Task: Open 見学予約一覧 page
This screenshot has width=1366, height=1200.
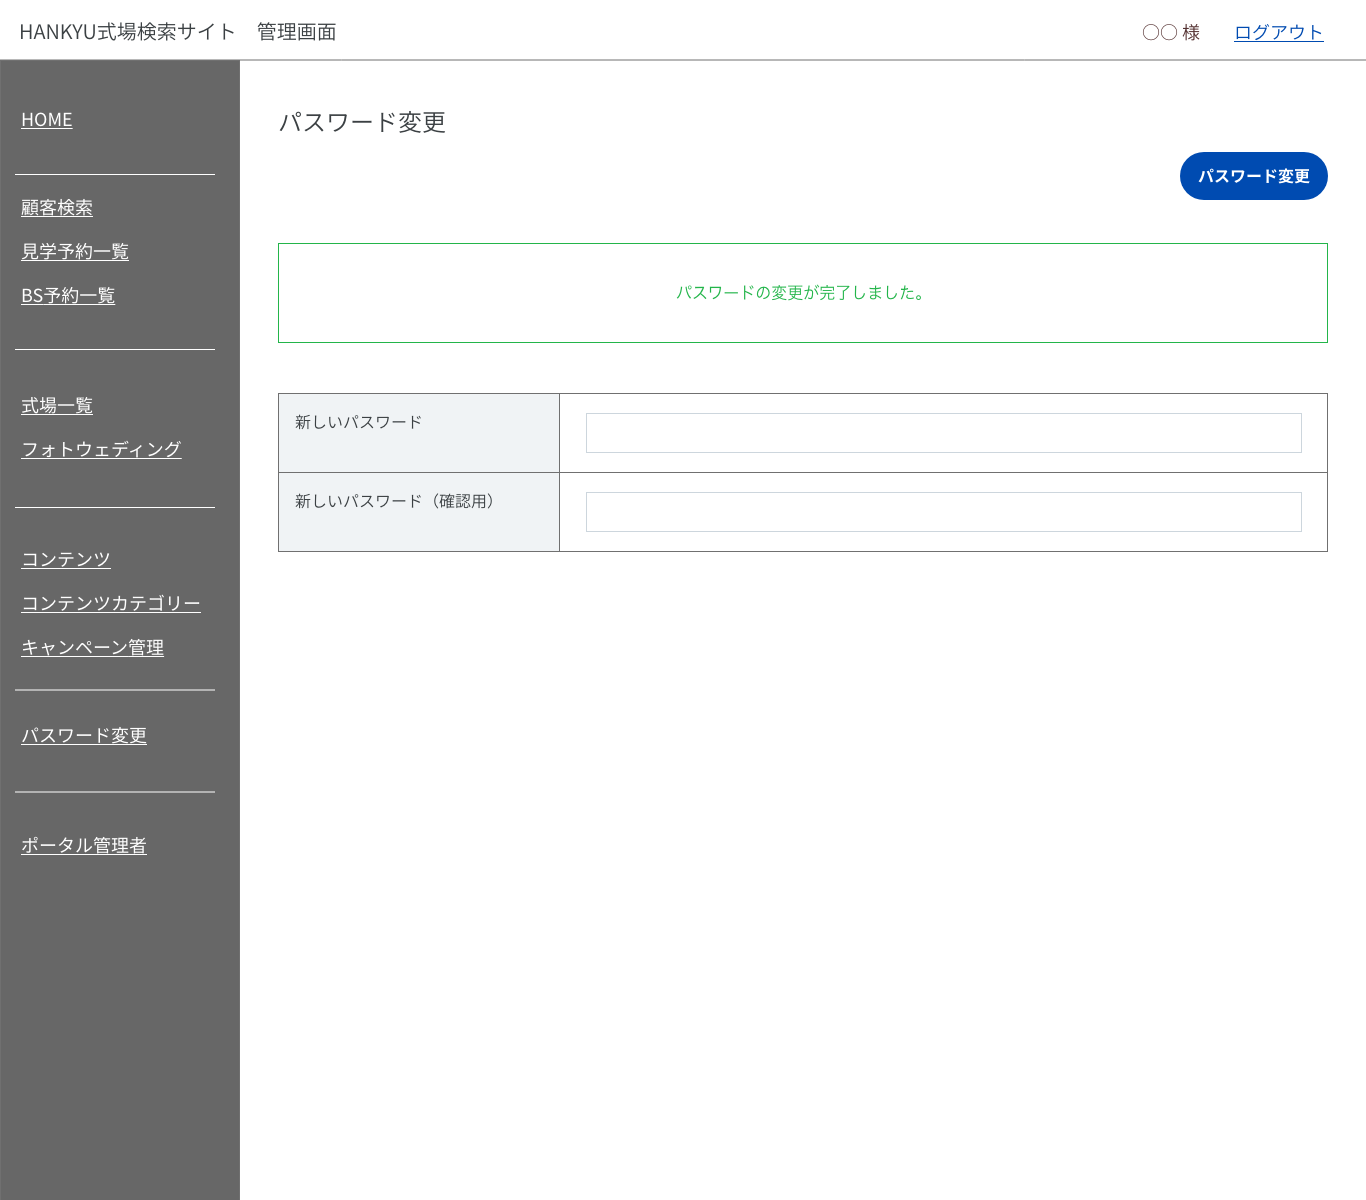Action: [x=75, y=252]
